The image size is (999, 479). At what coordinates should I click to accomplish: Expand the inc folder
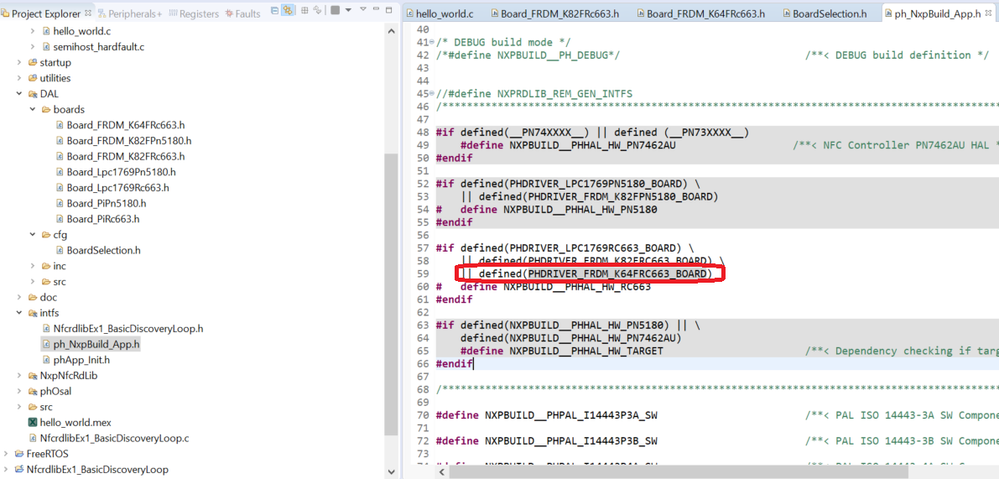tap(32, 266)
